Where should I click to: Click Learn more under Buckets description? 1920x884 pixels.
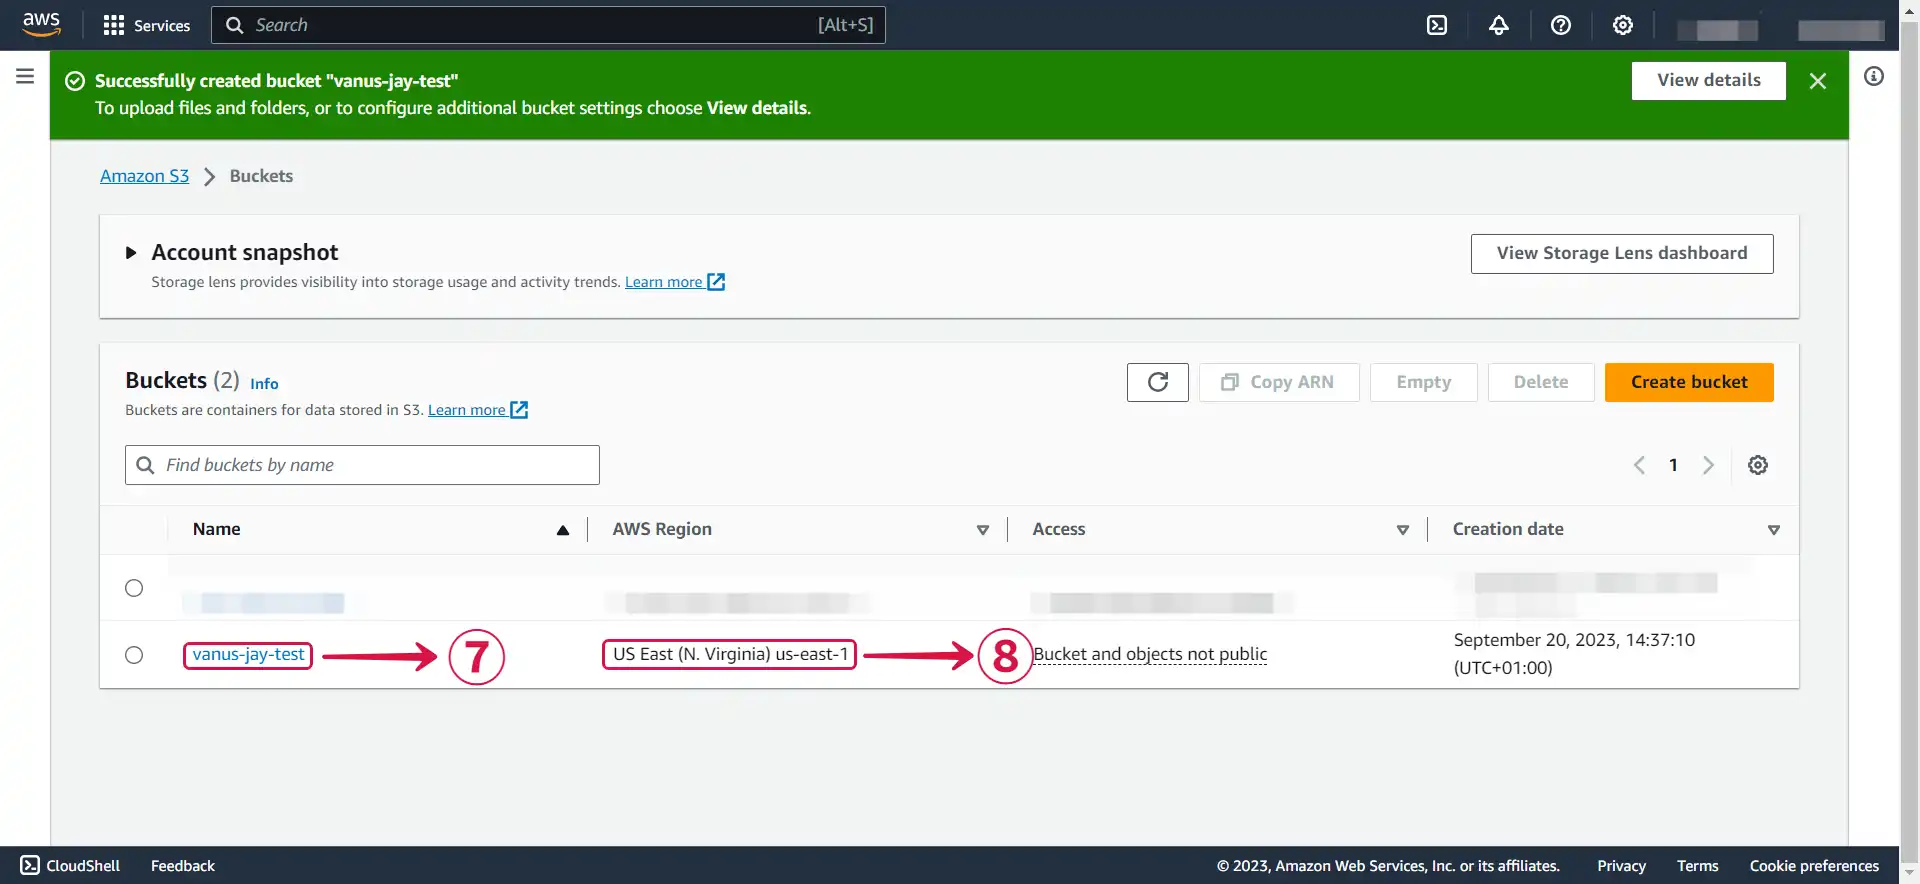tap(467, 410)
